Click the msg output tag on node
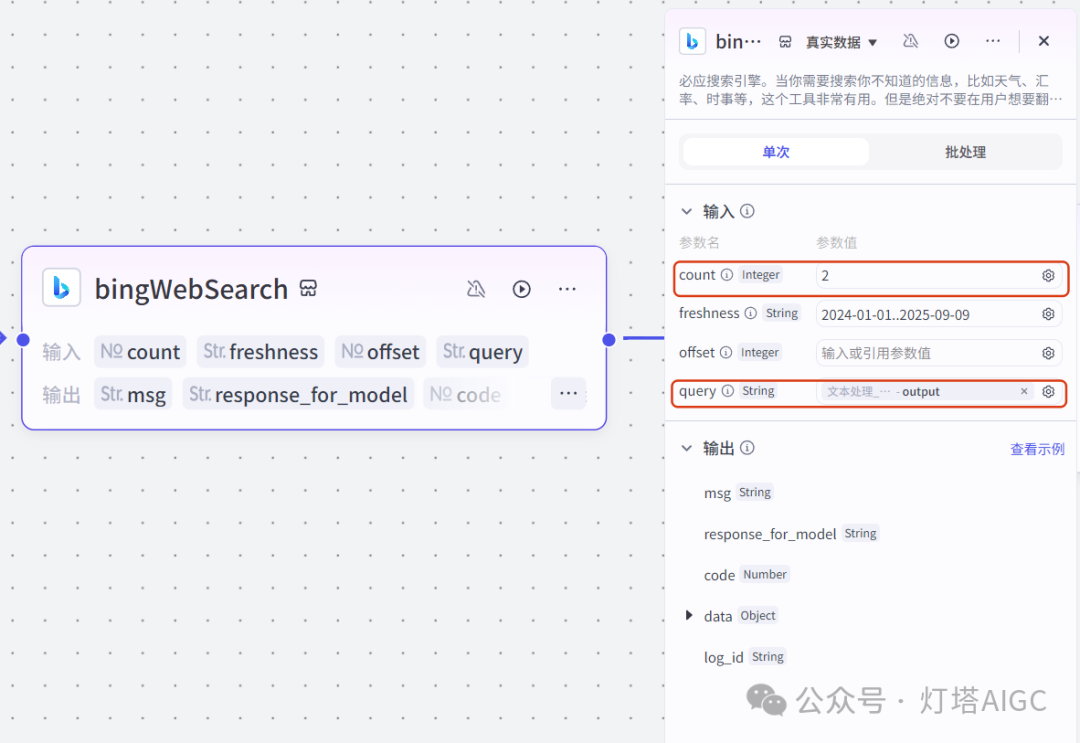Image resolution: width=1080 pixels, height=743 pixels. [x=133, y=394]
